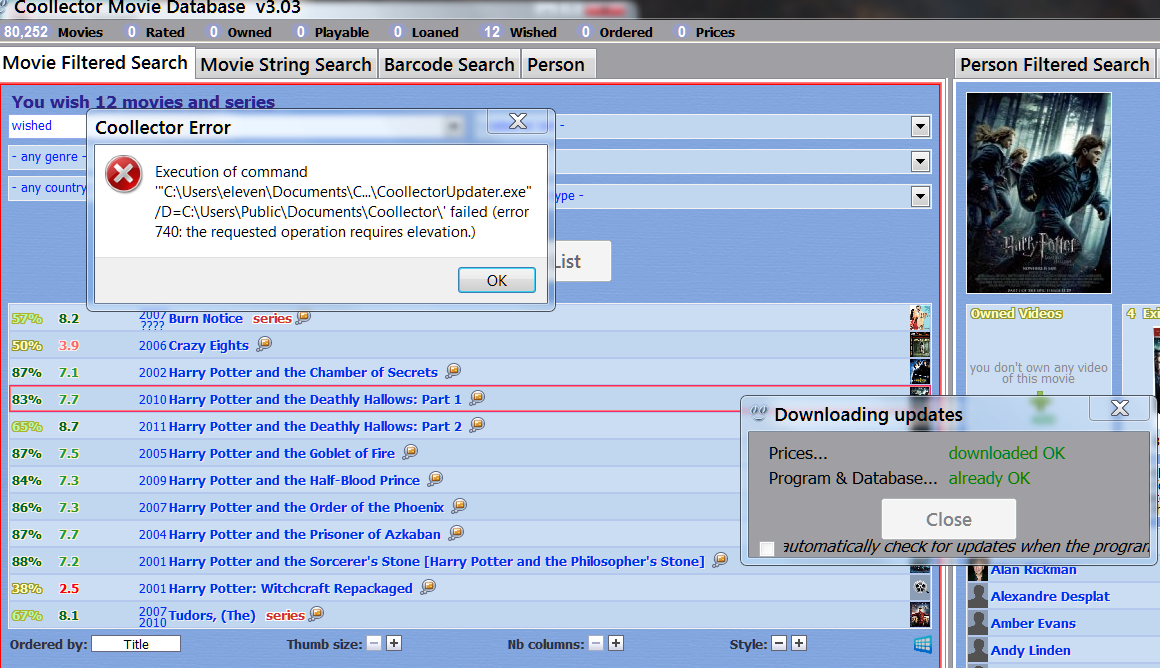Enable automatic update check checkbox
The width and height of the screenshot is (1160, 668).
point(767,548)
